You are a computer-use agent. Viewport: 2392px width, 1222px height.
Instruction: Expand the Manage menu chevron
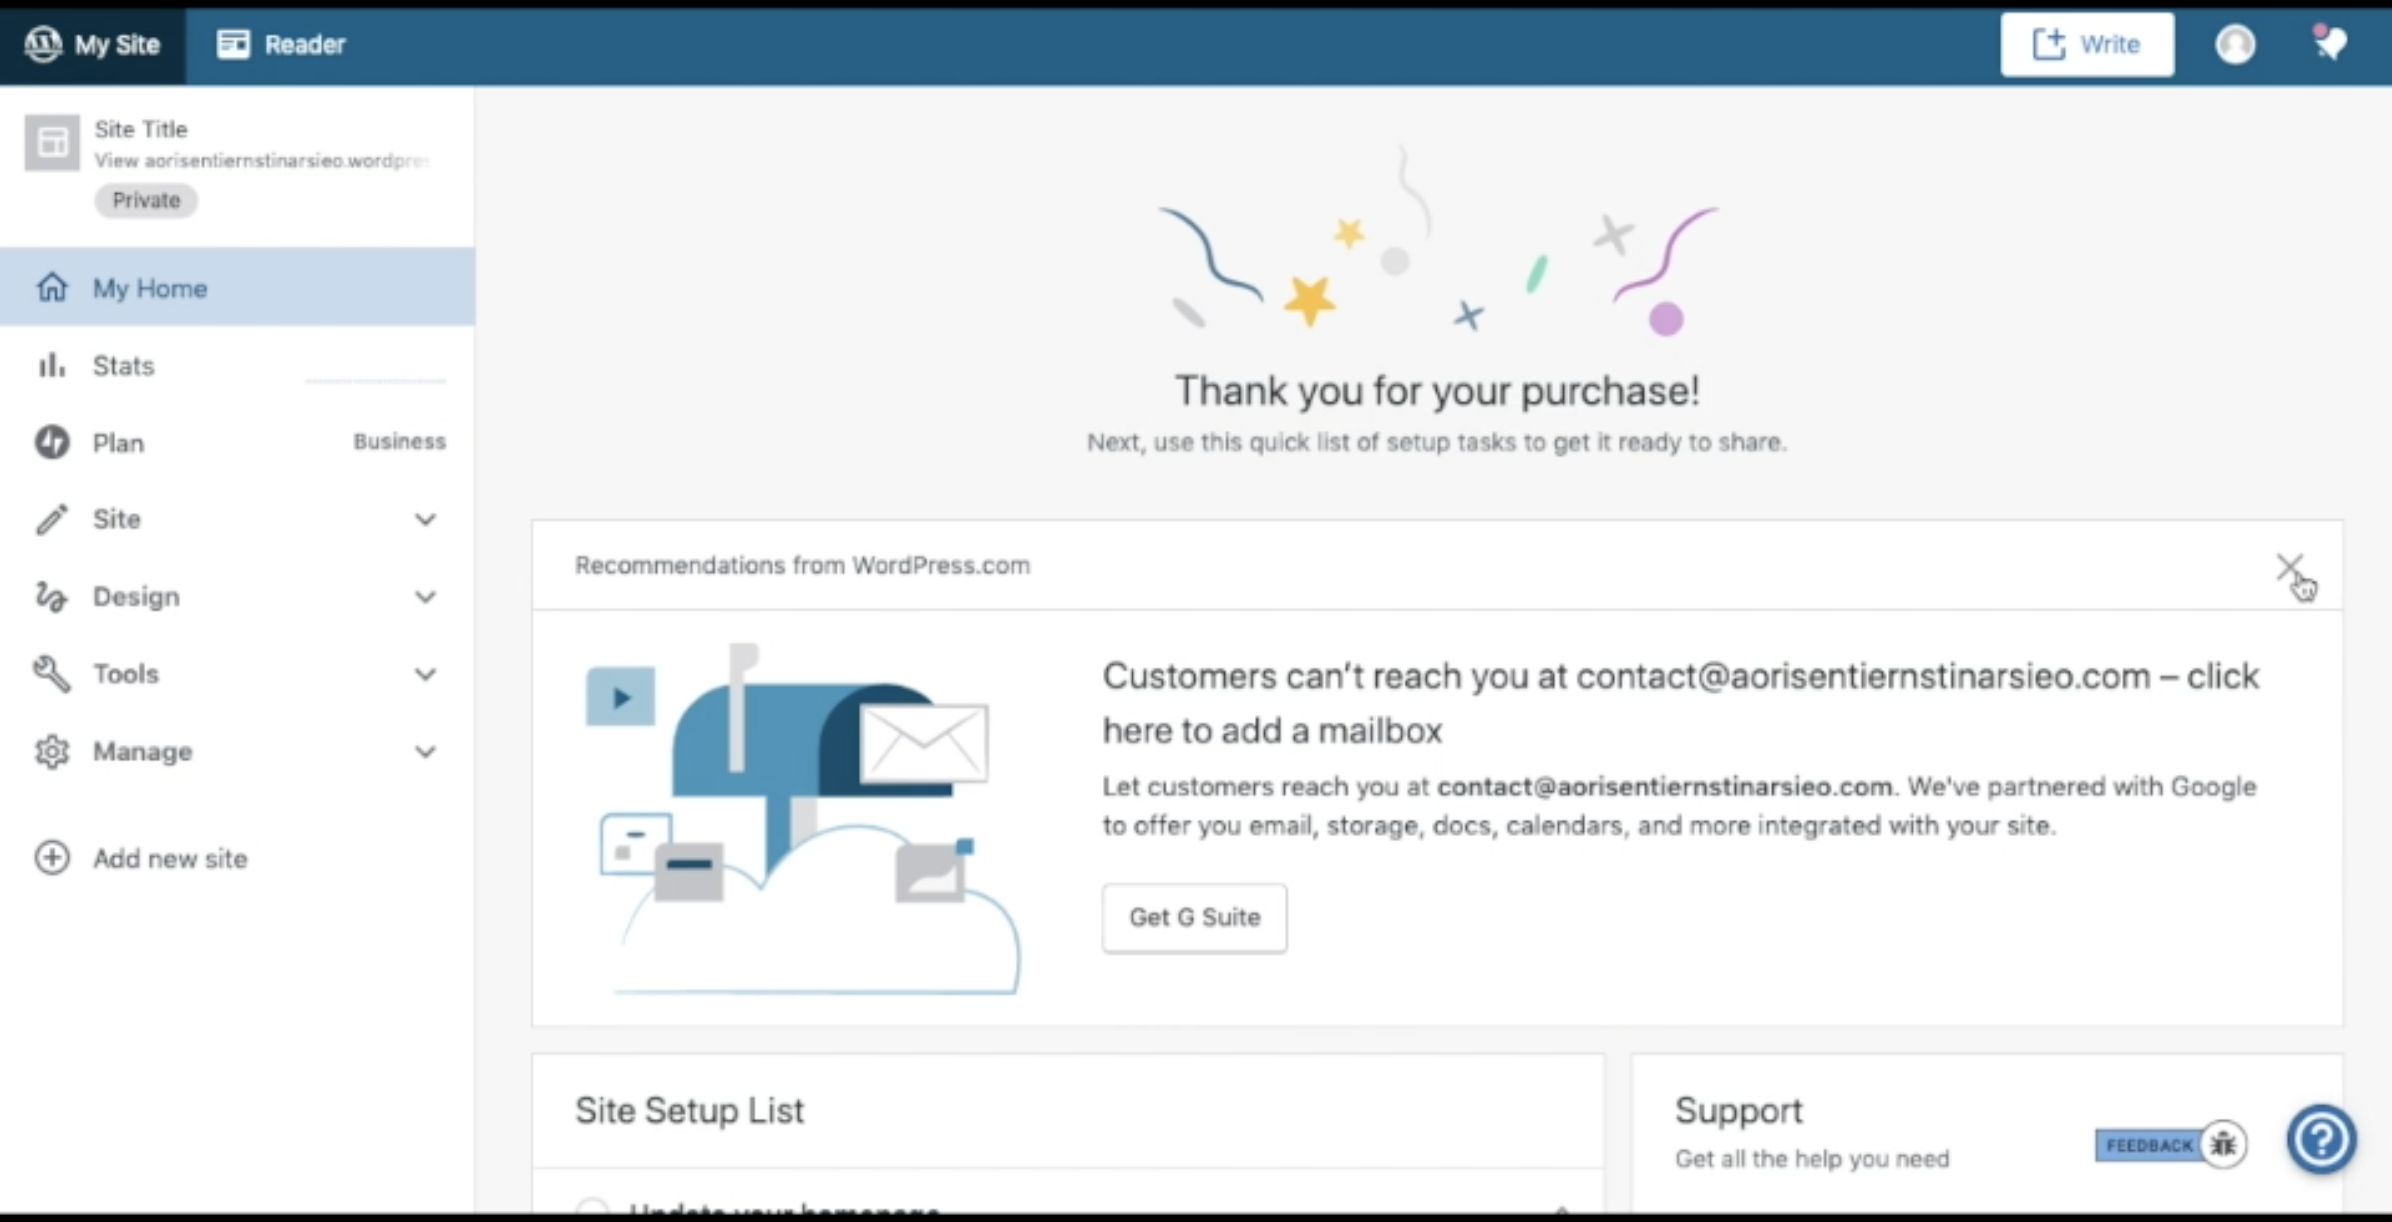(x=425, y=752)
